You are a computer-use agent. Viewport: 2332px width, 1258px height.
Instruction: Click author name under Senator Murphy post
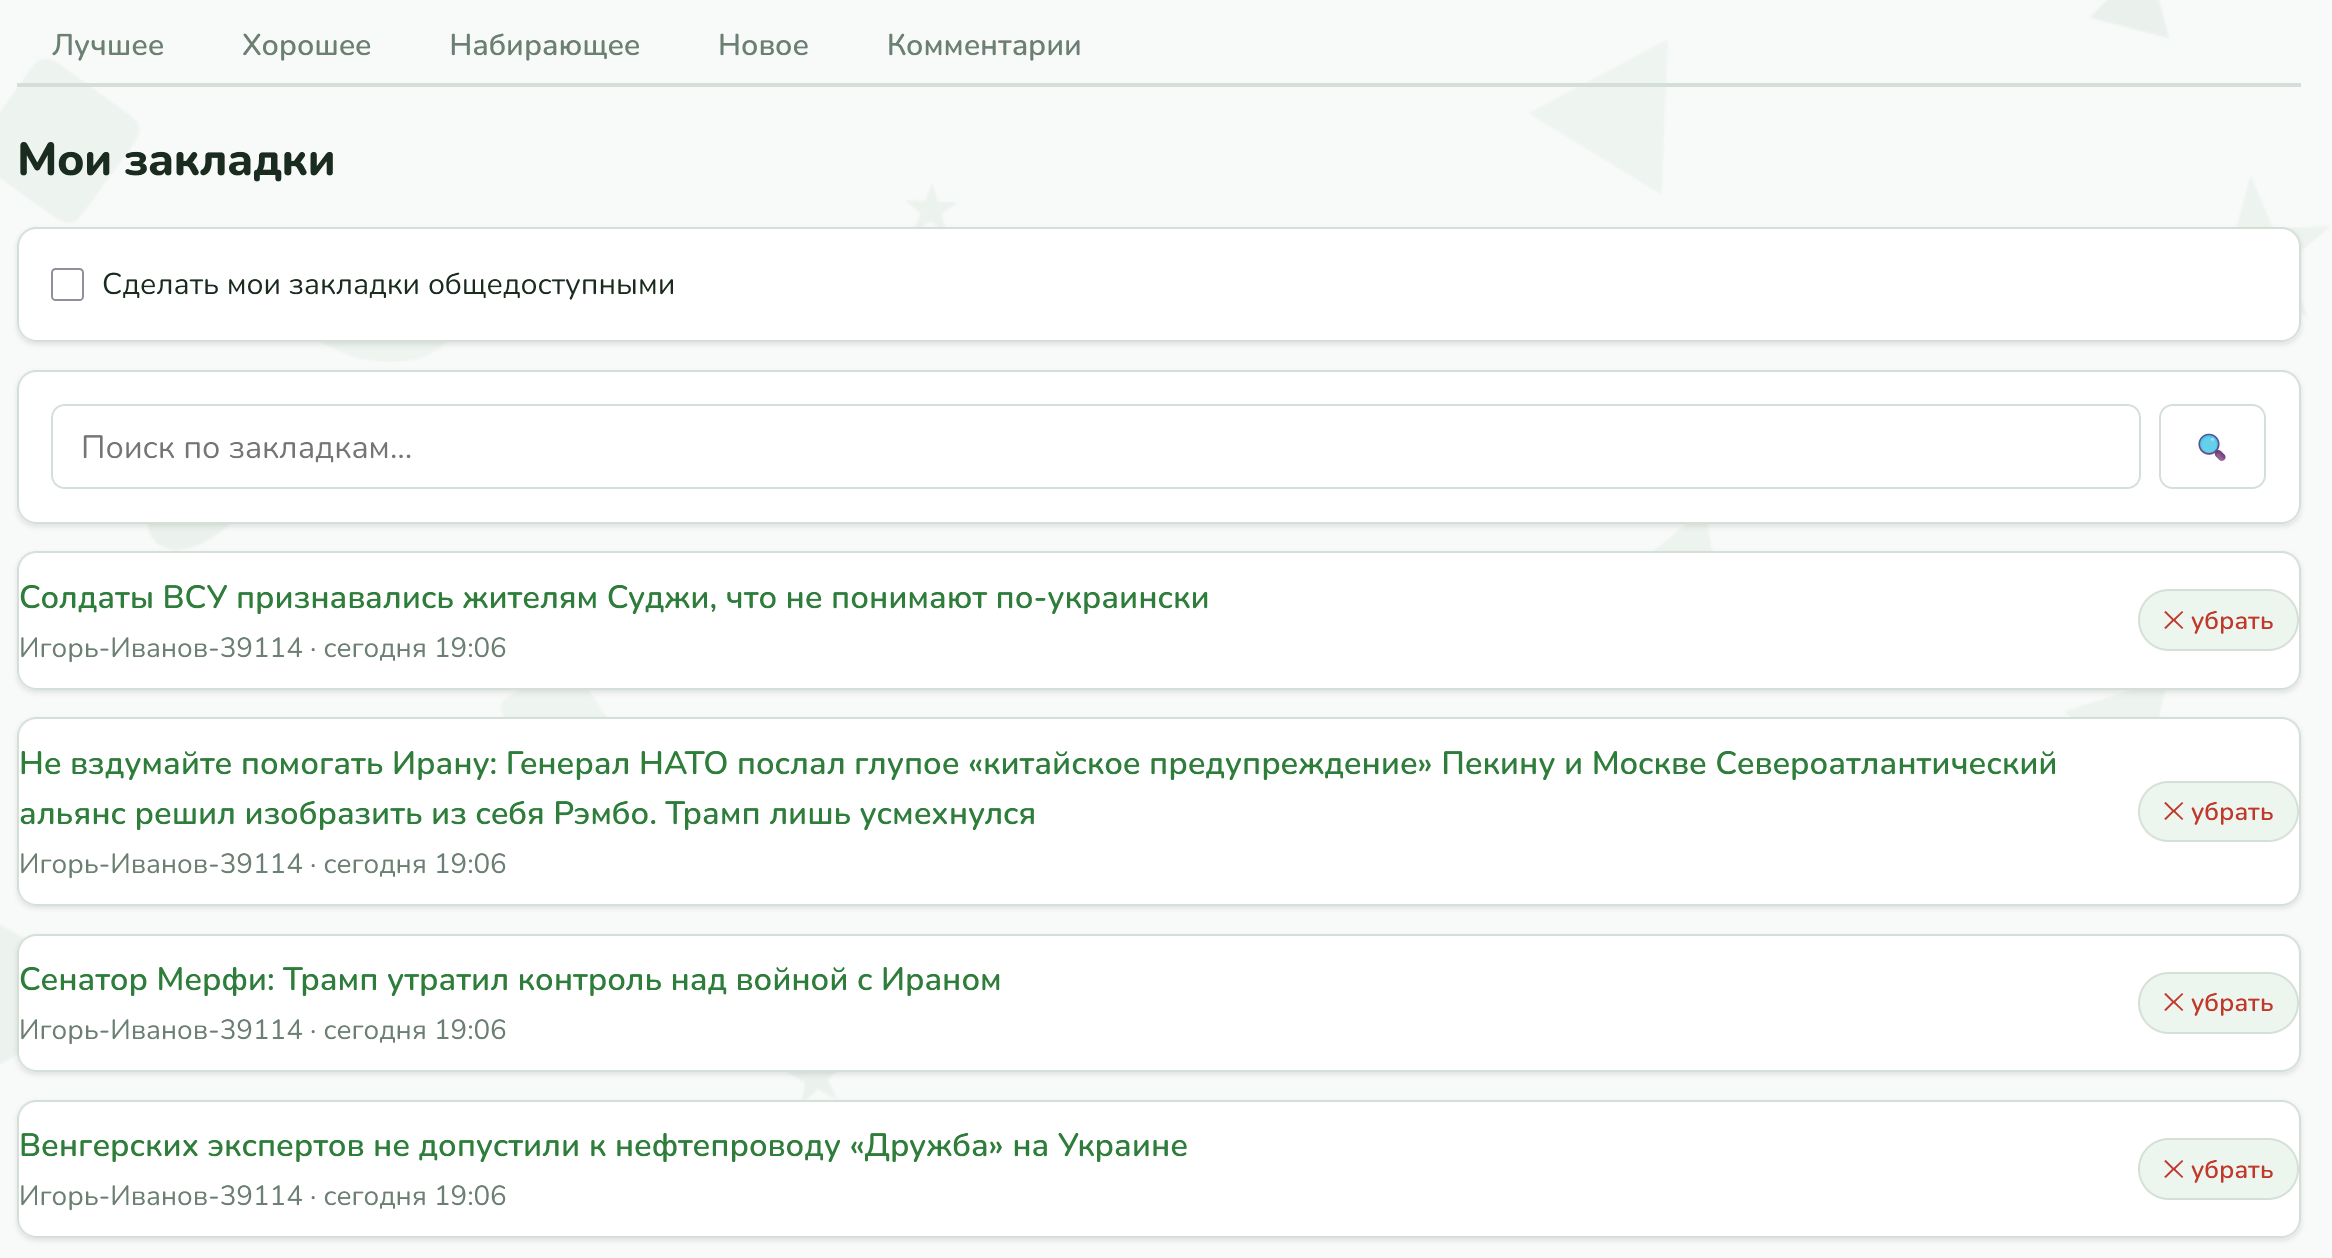pos(161,1030)
